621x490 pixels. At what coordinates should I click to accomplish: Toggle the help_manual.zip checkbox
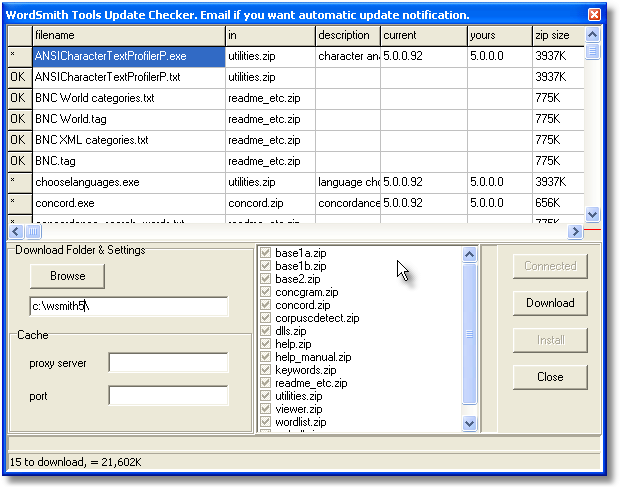pos(265,357)
